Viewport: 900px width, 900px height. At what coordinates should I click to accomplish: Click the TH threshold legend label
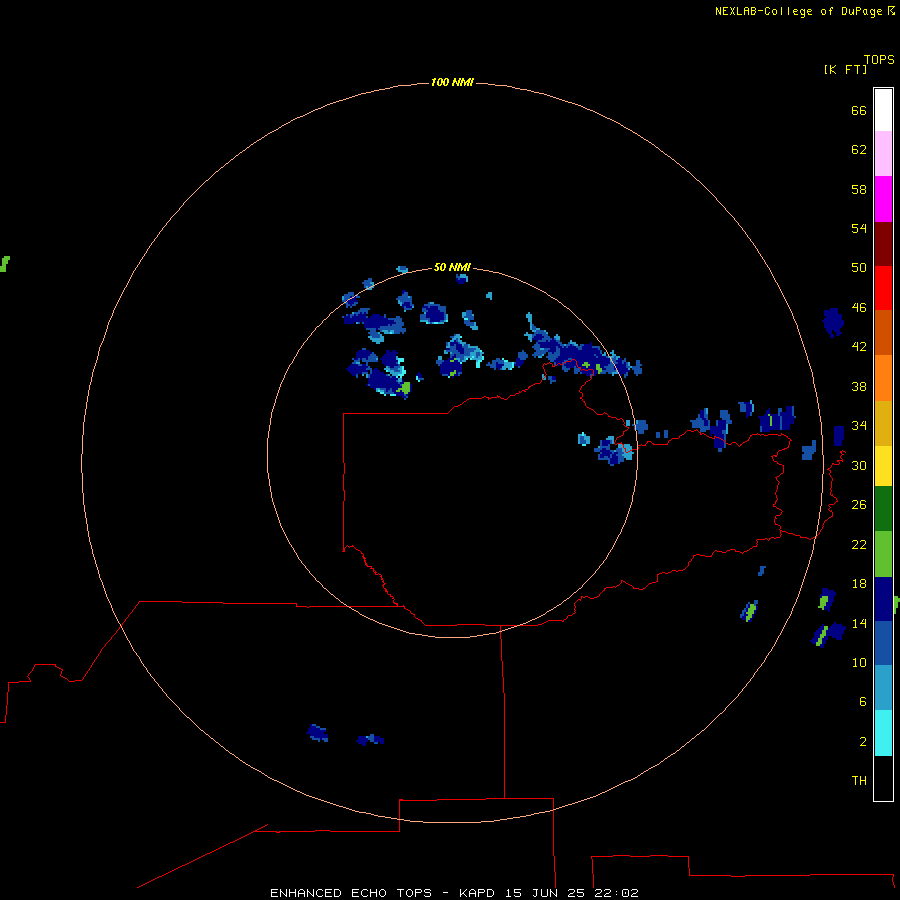tap(859, 781)
